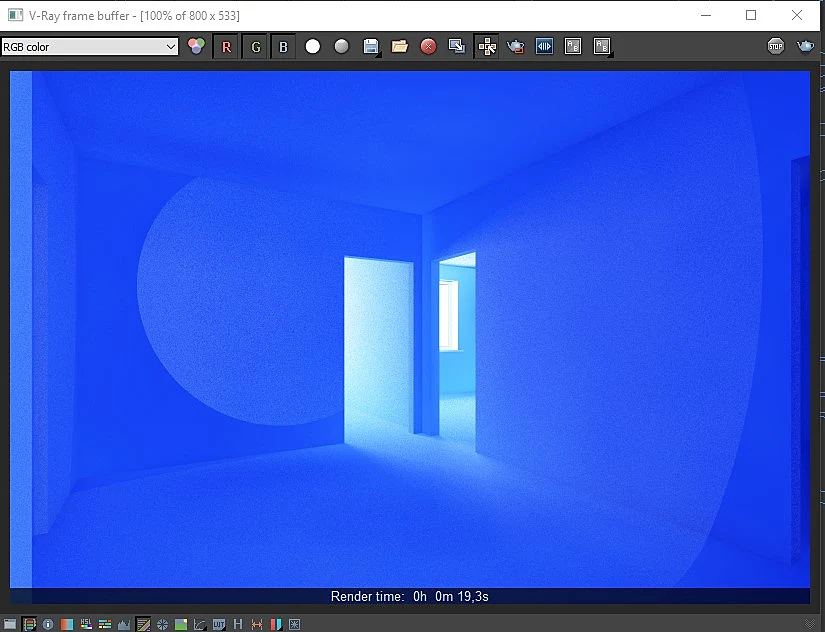The height and width of the screenshot is (632, 825).
Task: Toggle color balance correction icon
Action: coord(105,624)
